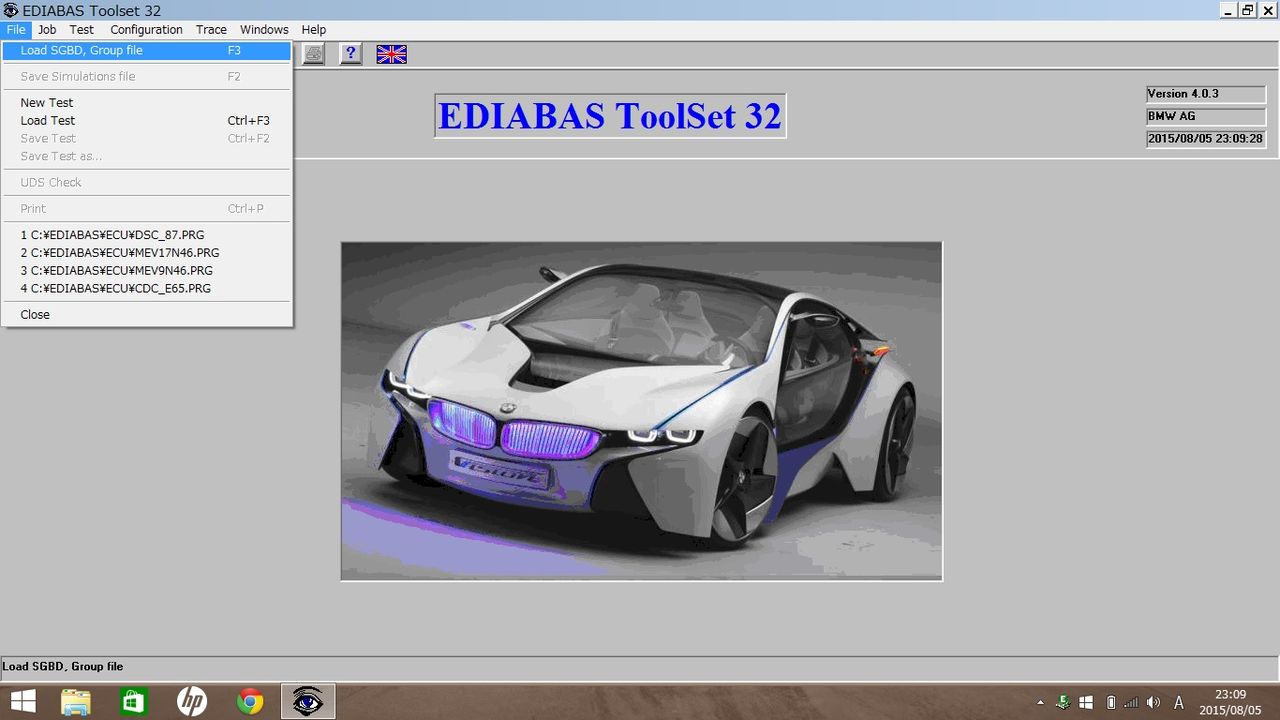Click the British flag language icon
This screenshot has height=720, width=1280.
pyautogui.click(x=391, y=54)
